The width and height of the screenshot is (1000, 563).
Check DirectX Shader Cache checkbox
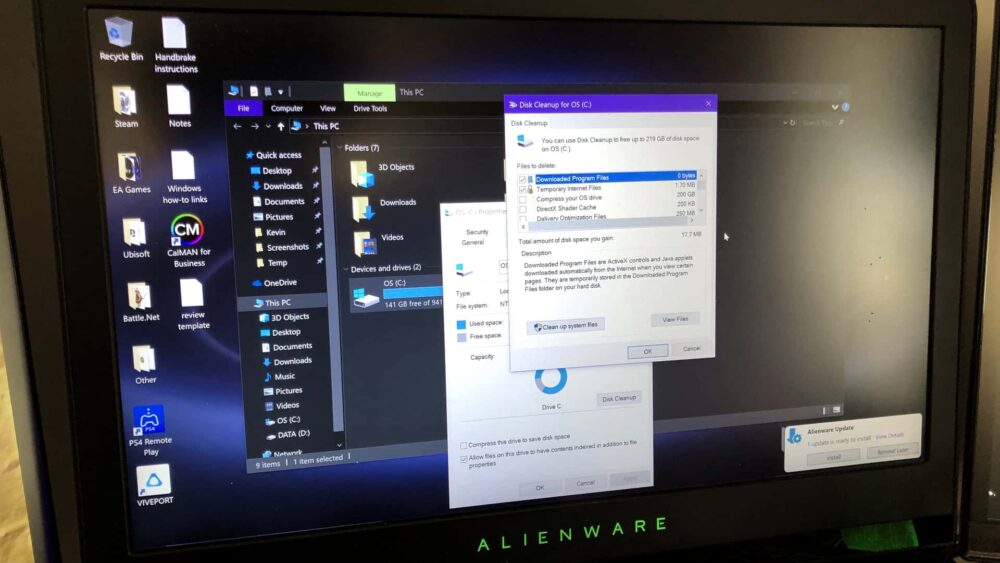(523, 209)
